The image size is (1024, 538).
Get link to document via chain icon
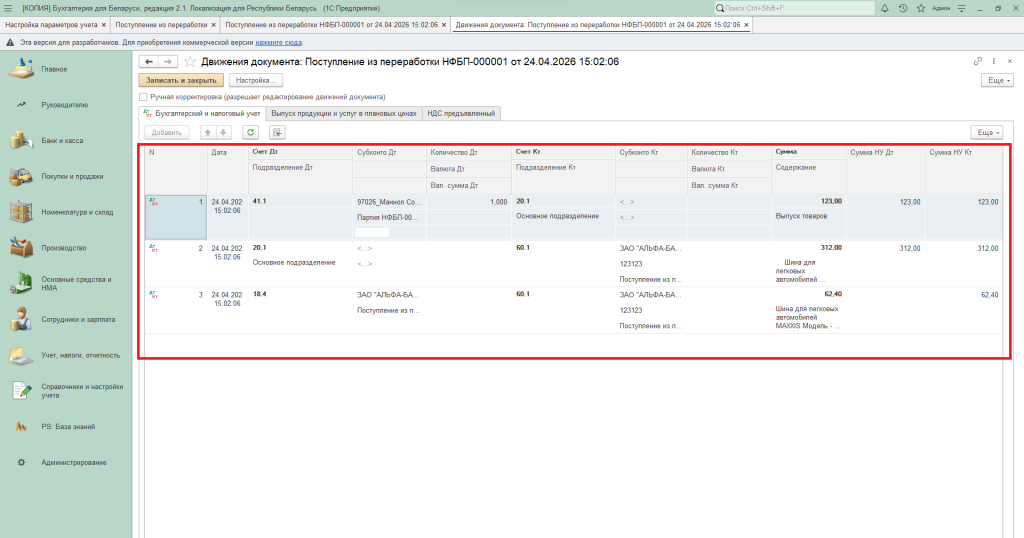point(977,62)
